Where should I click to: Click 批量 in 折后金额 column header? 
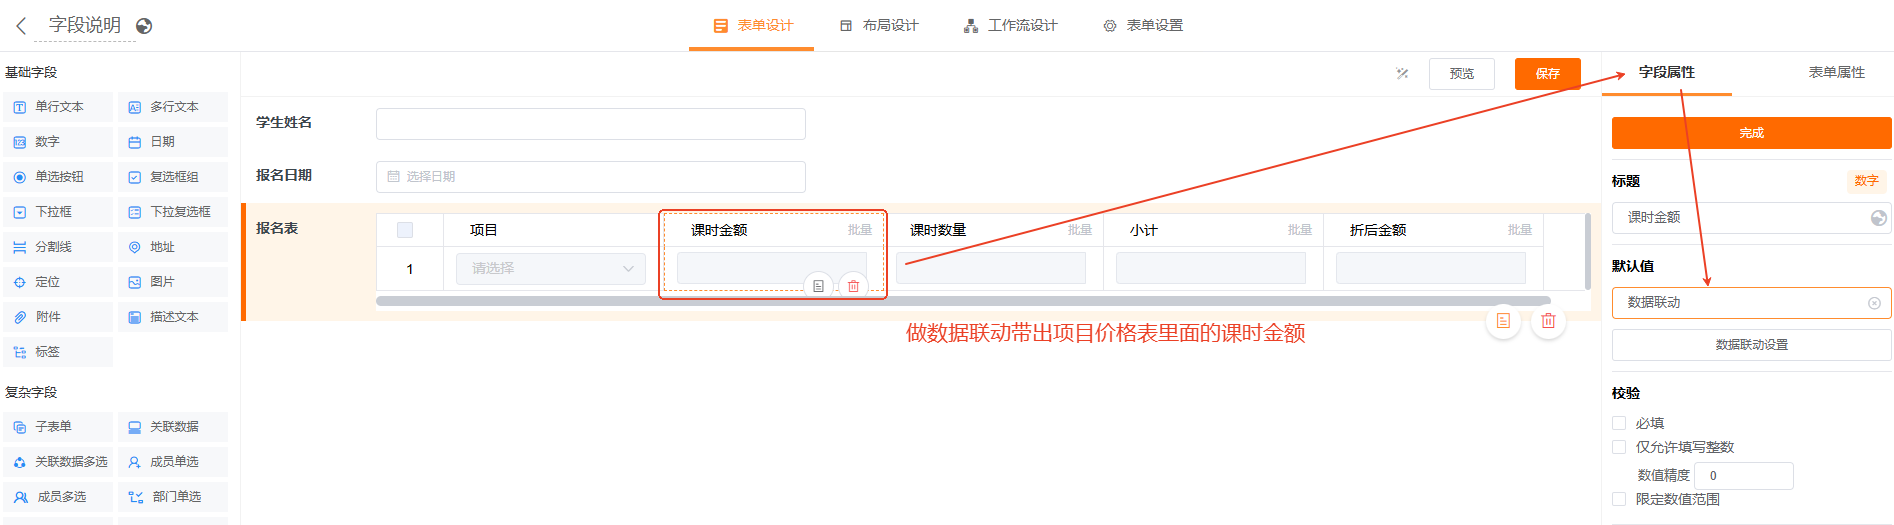point(1520,230)
